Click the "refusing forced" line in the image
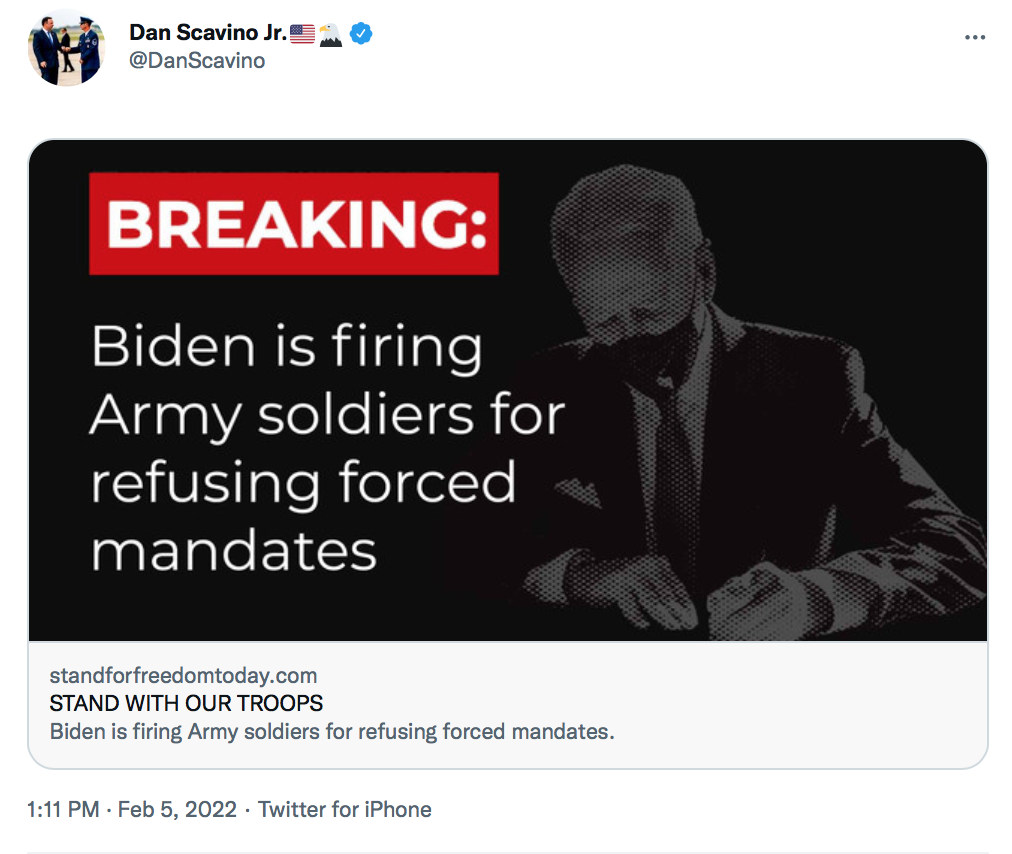 [x=303, y=483]
